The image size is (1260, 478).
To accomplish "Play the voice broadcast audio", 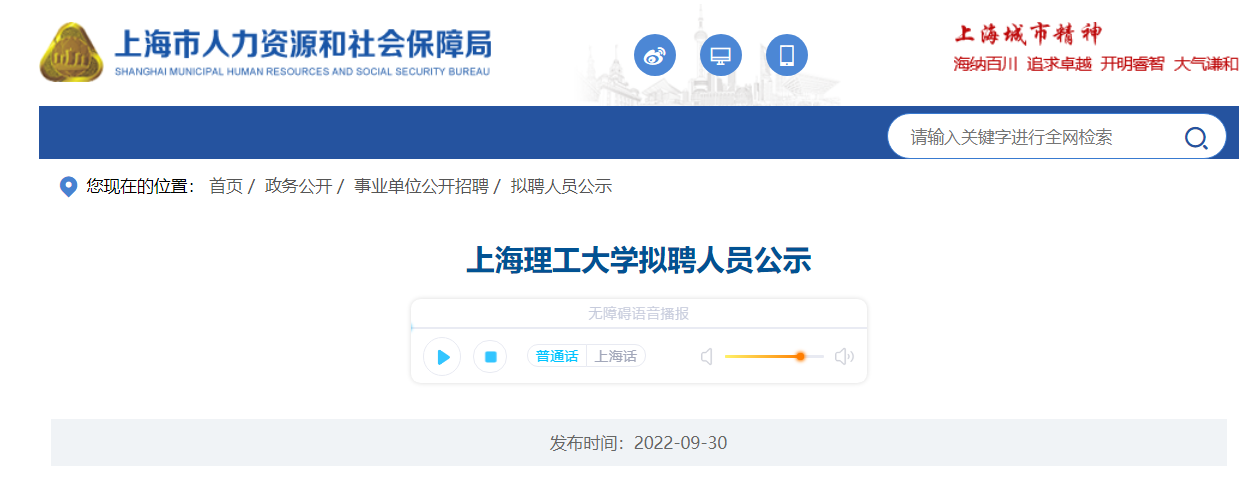I will [x=442, y=357].
